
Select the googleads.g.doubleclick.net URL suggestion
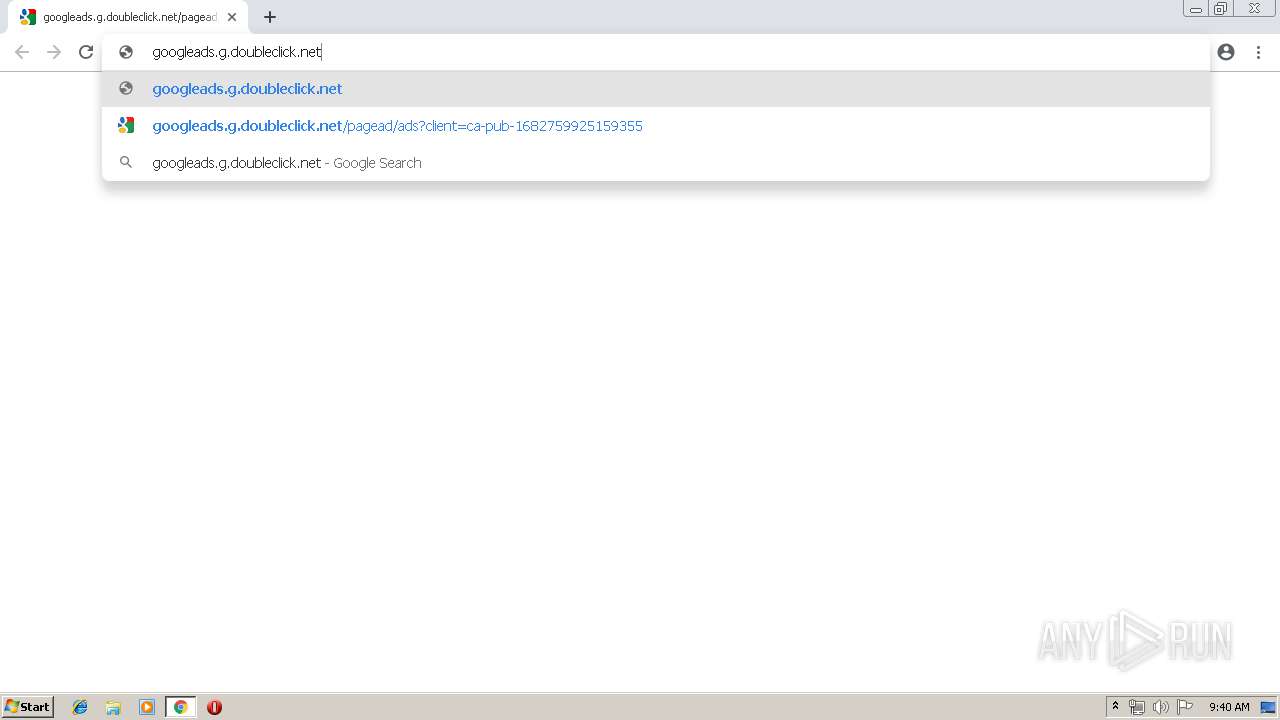point(656,89)
